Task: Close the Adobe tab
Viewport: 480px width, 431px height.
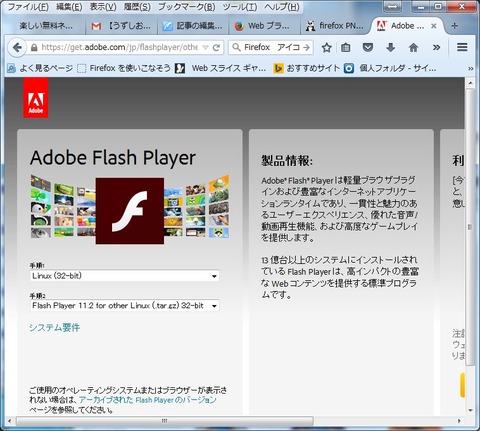Action: 434,26
